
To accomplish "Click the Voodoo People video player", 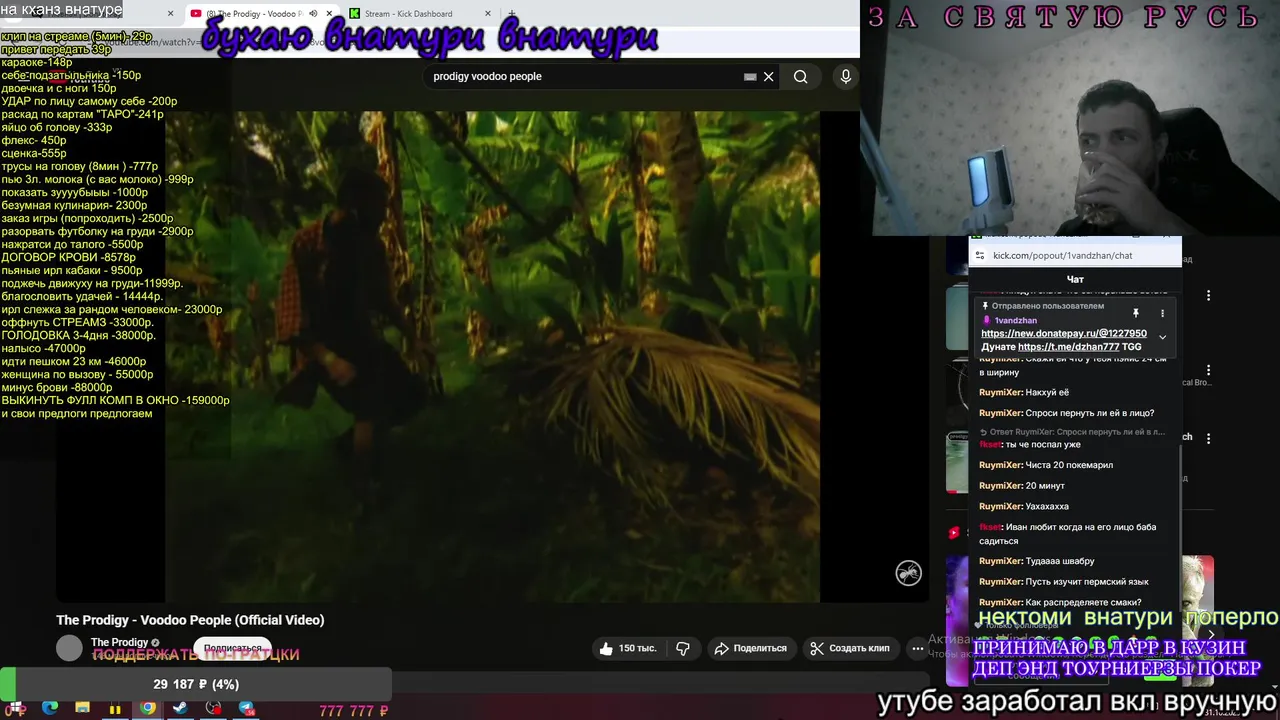I will tap(492, 357).
